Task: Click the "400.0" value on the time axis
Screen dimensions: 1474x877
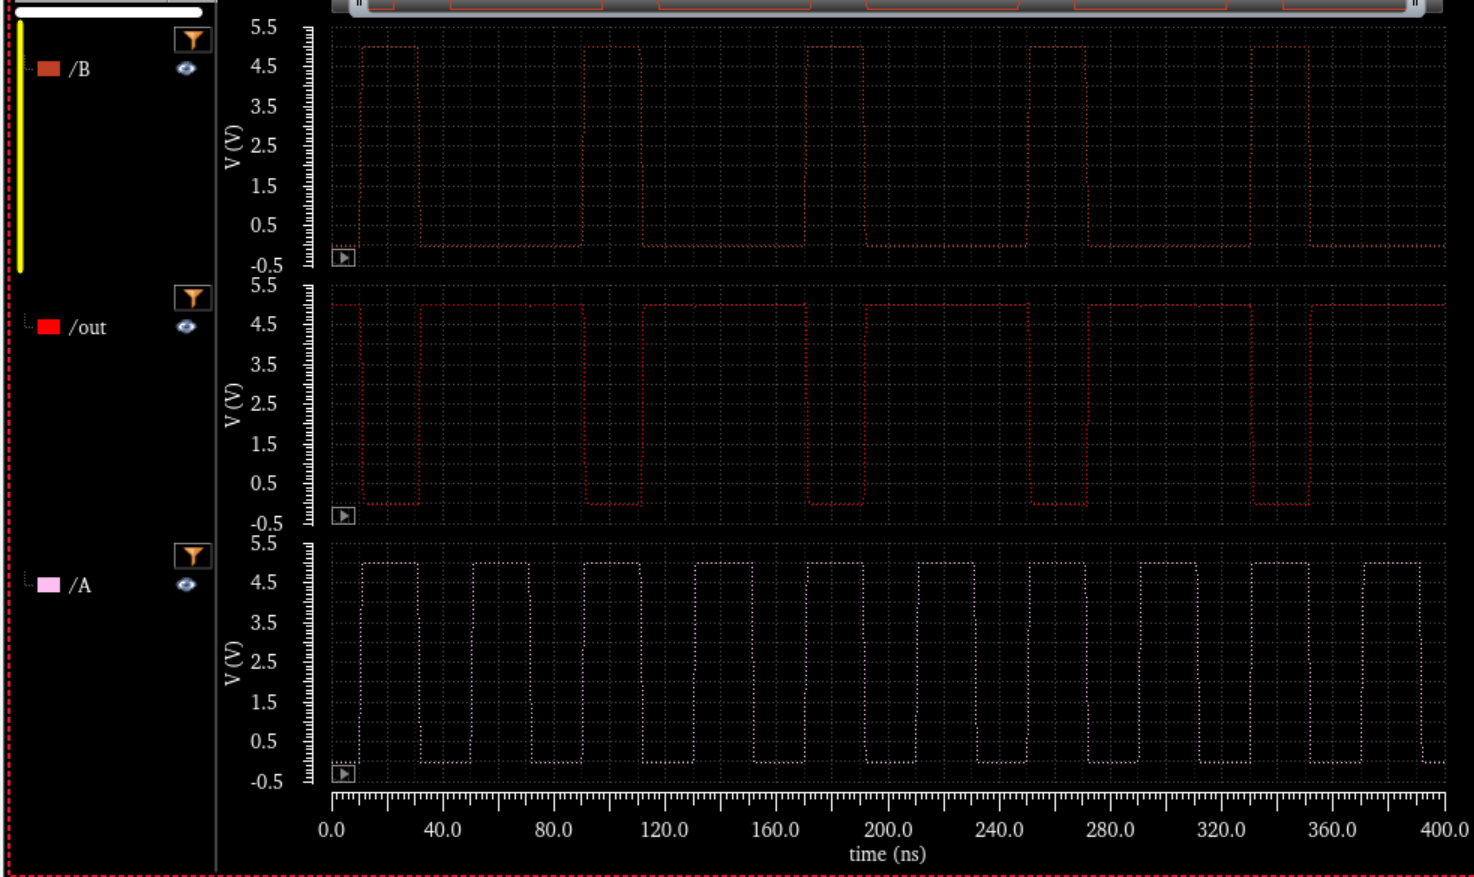Action: point(1445,830)
